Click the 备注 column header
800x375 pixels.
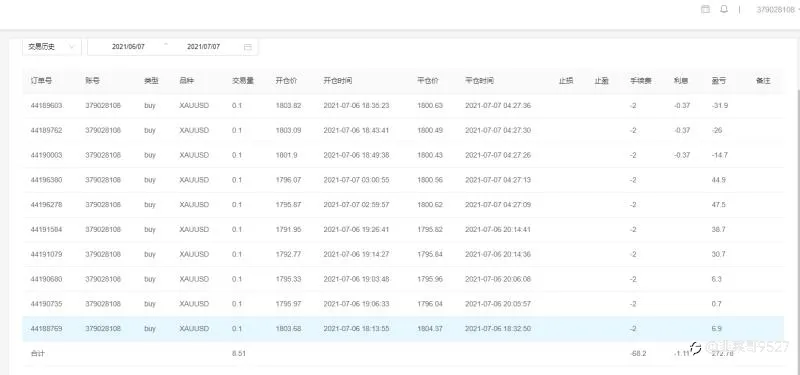[763, 81]
